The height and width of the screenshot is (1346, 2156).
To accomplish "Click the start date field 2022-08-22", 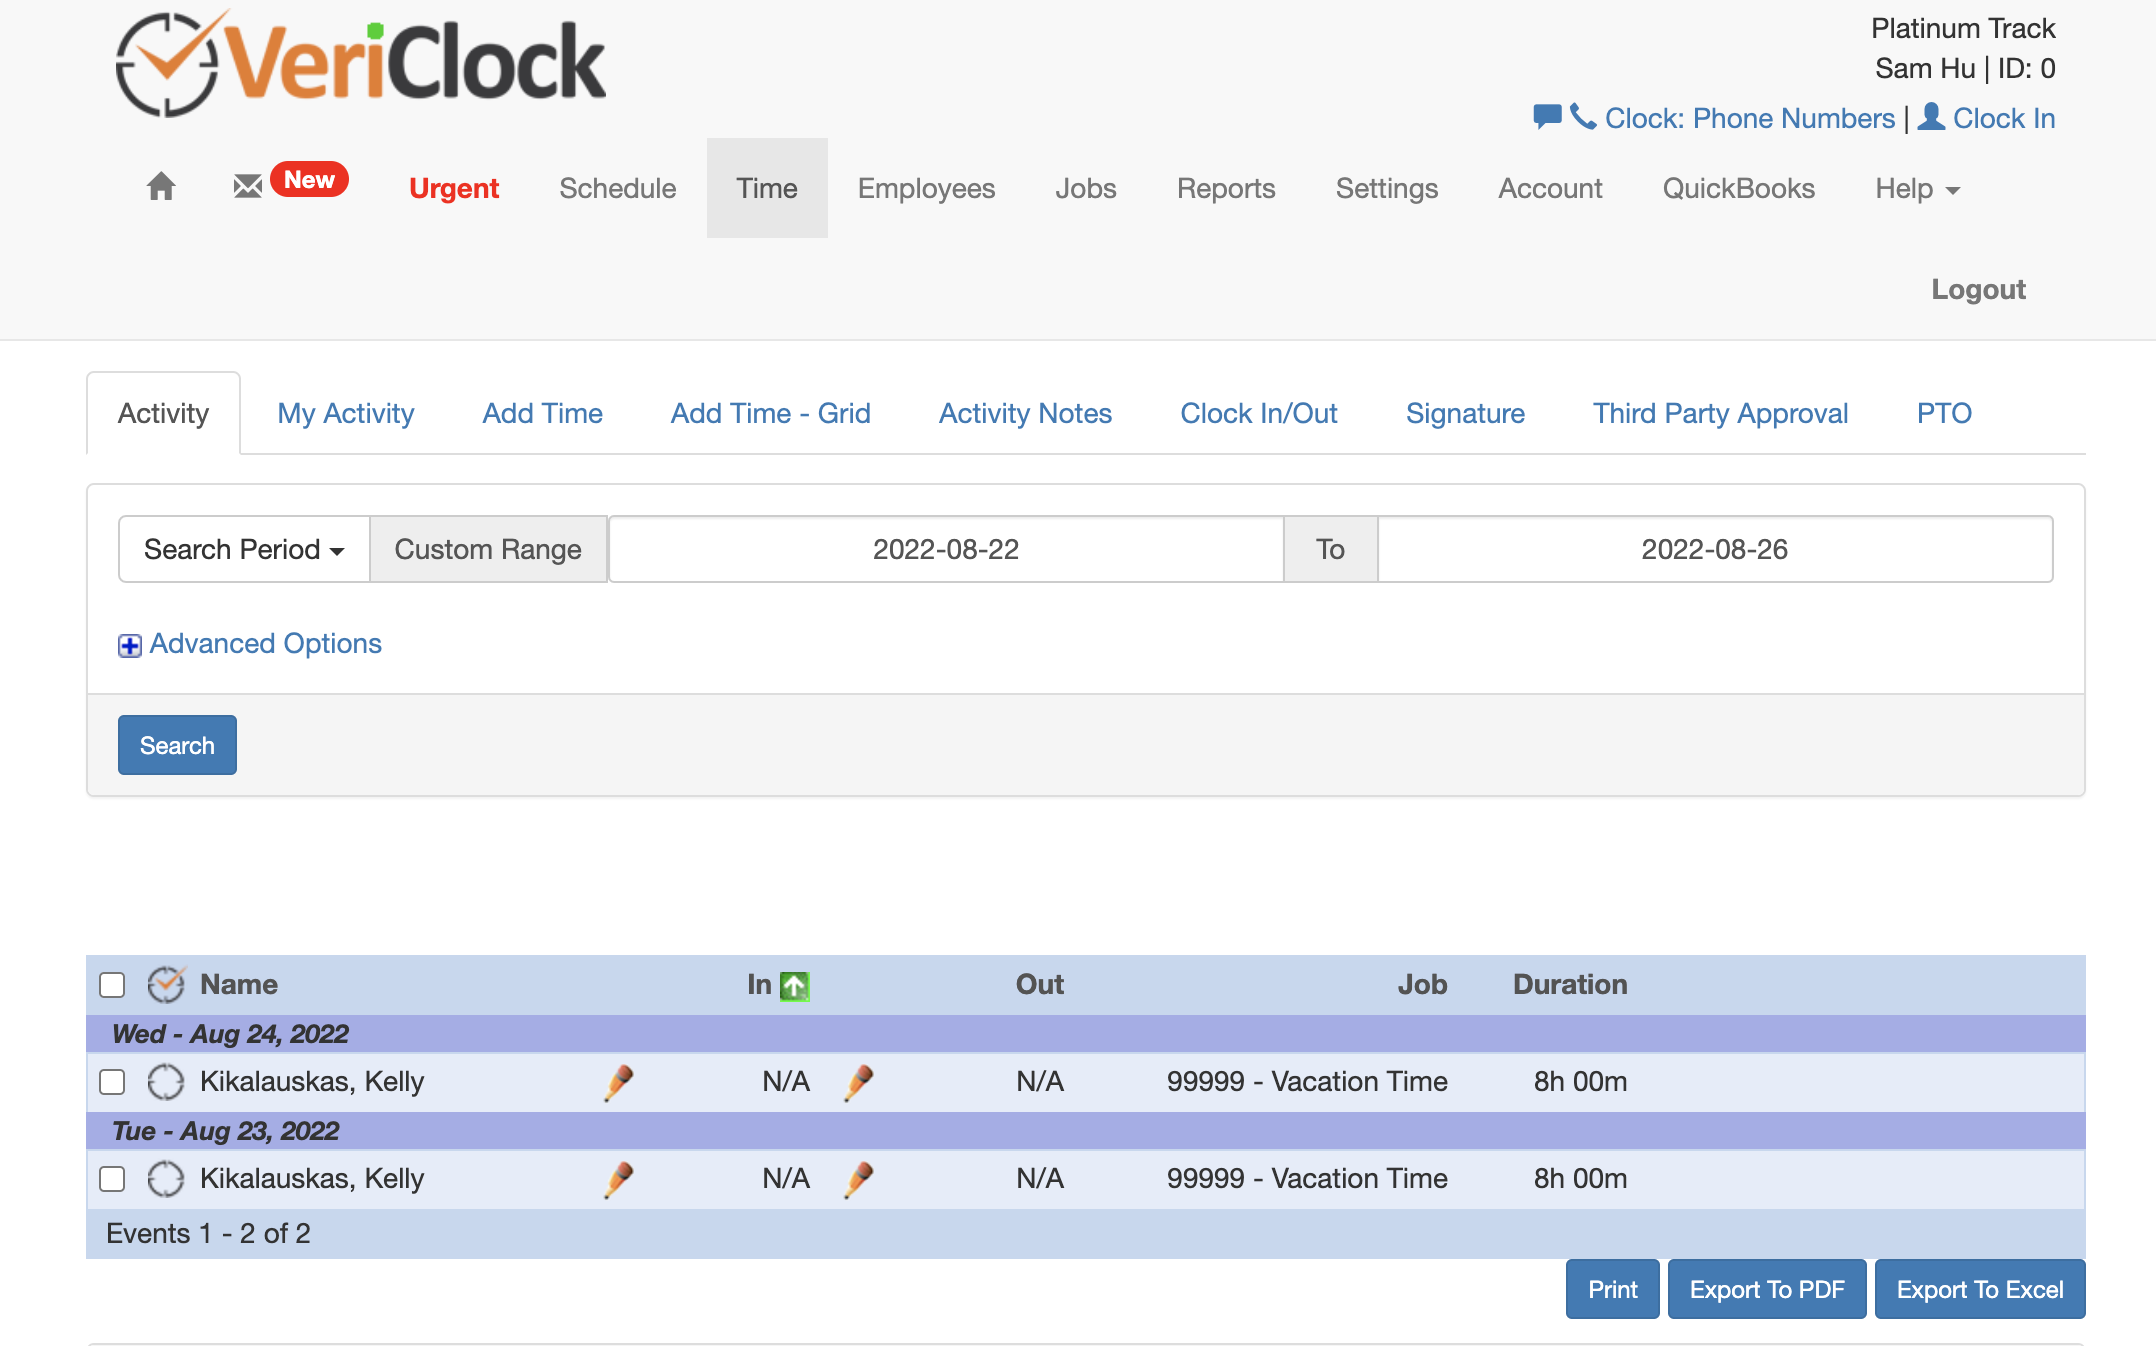I will coord(946,549).
